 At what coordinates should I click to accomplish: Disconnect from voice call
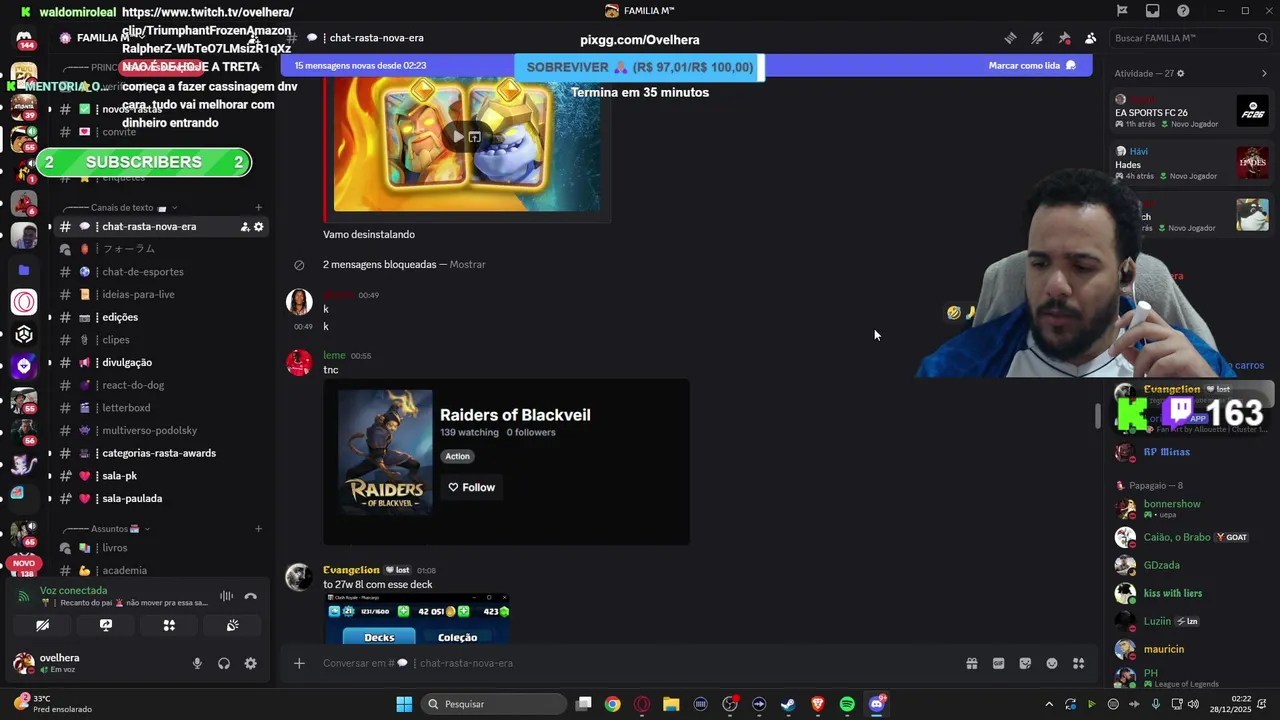coord(250,597)
